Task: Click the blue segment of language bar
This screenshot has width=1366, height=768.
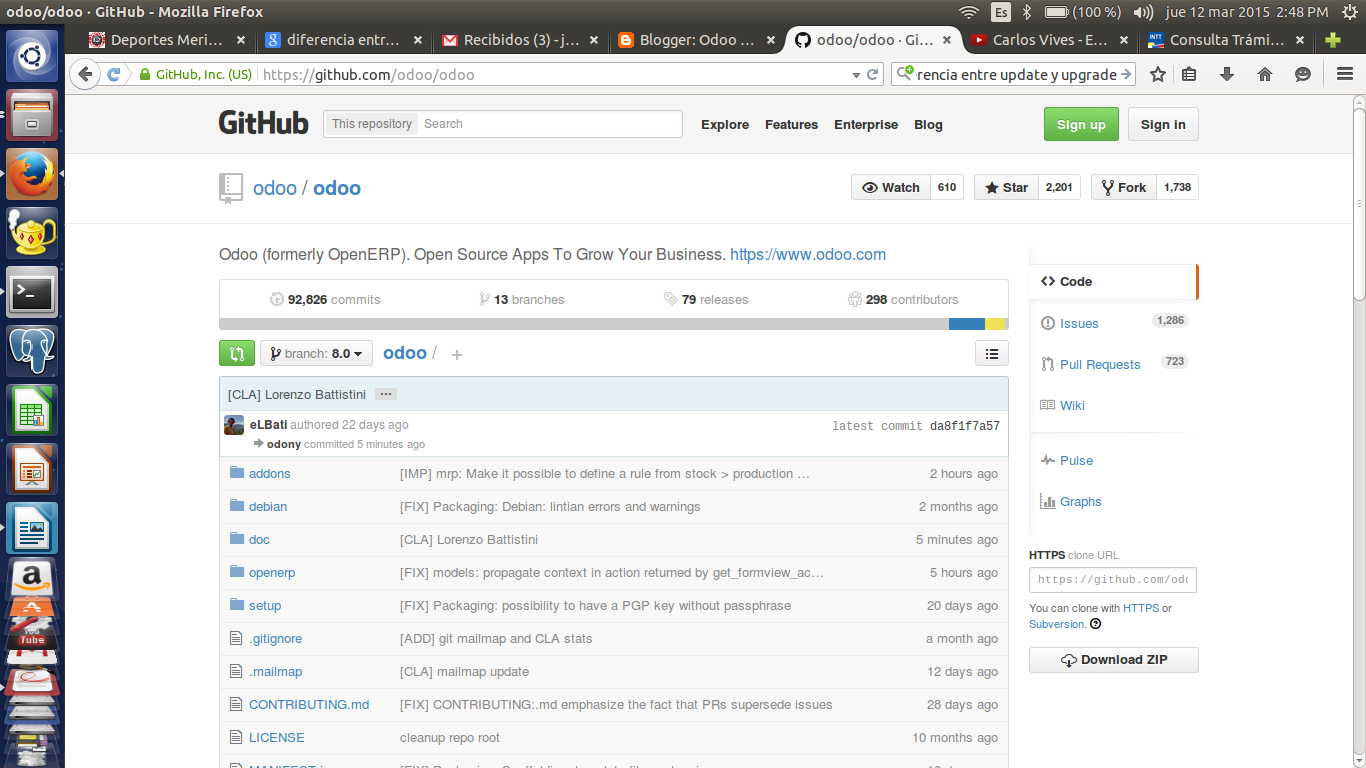Action: (x=967, y=324)
